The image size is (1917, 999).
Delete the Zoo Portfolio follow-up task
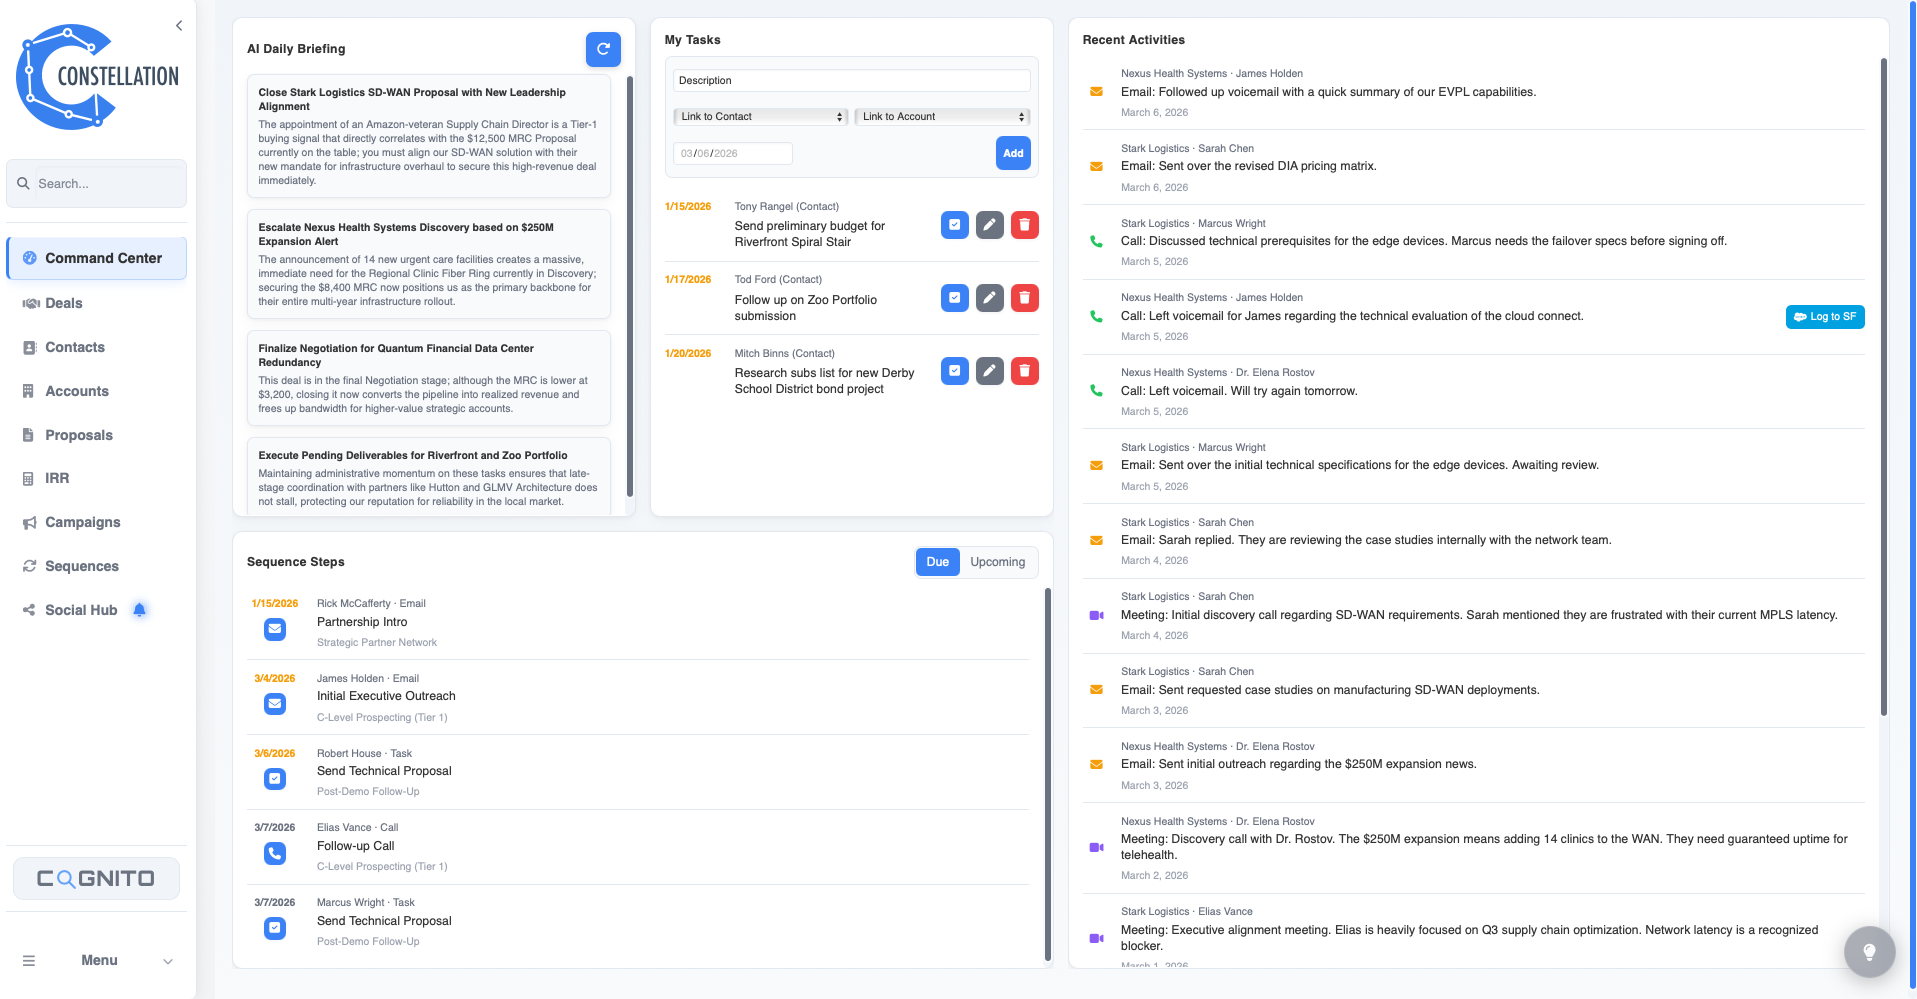(1024, 297)
